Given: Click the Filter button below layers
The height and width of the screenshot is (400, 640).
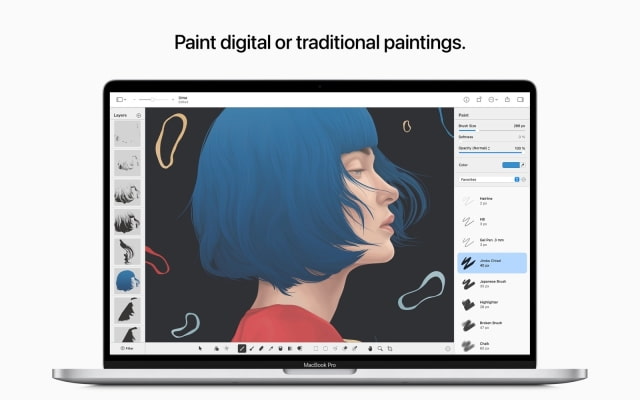Looking at the screenshot, I should pos(127,349).
